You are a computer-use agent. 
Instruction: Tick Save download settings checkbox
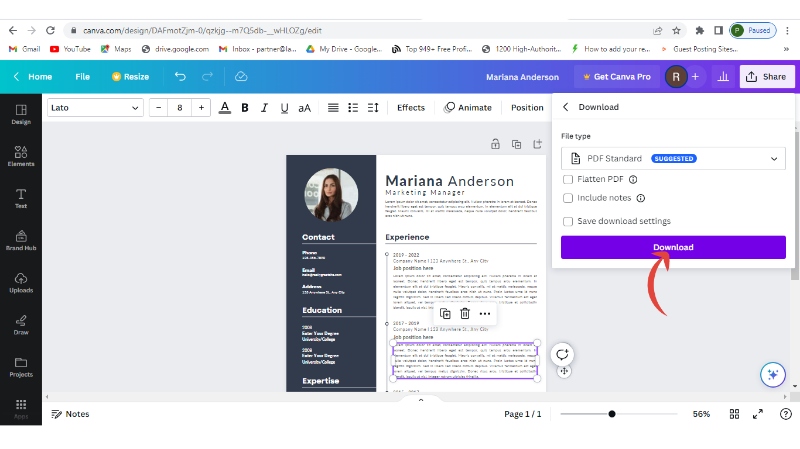click(x=568, y=221)
